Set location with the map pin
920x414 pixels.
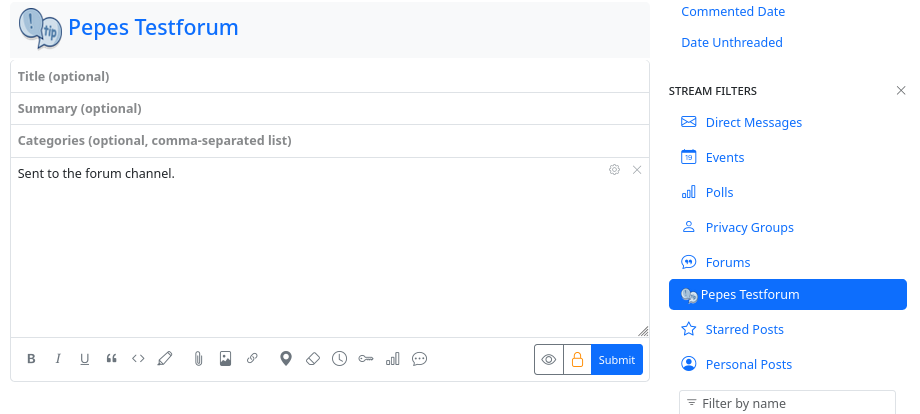click(285, 359)
